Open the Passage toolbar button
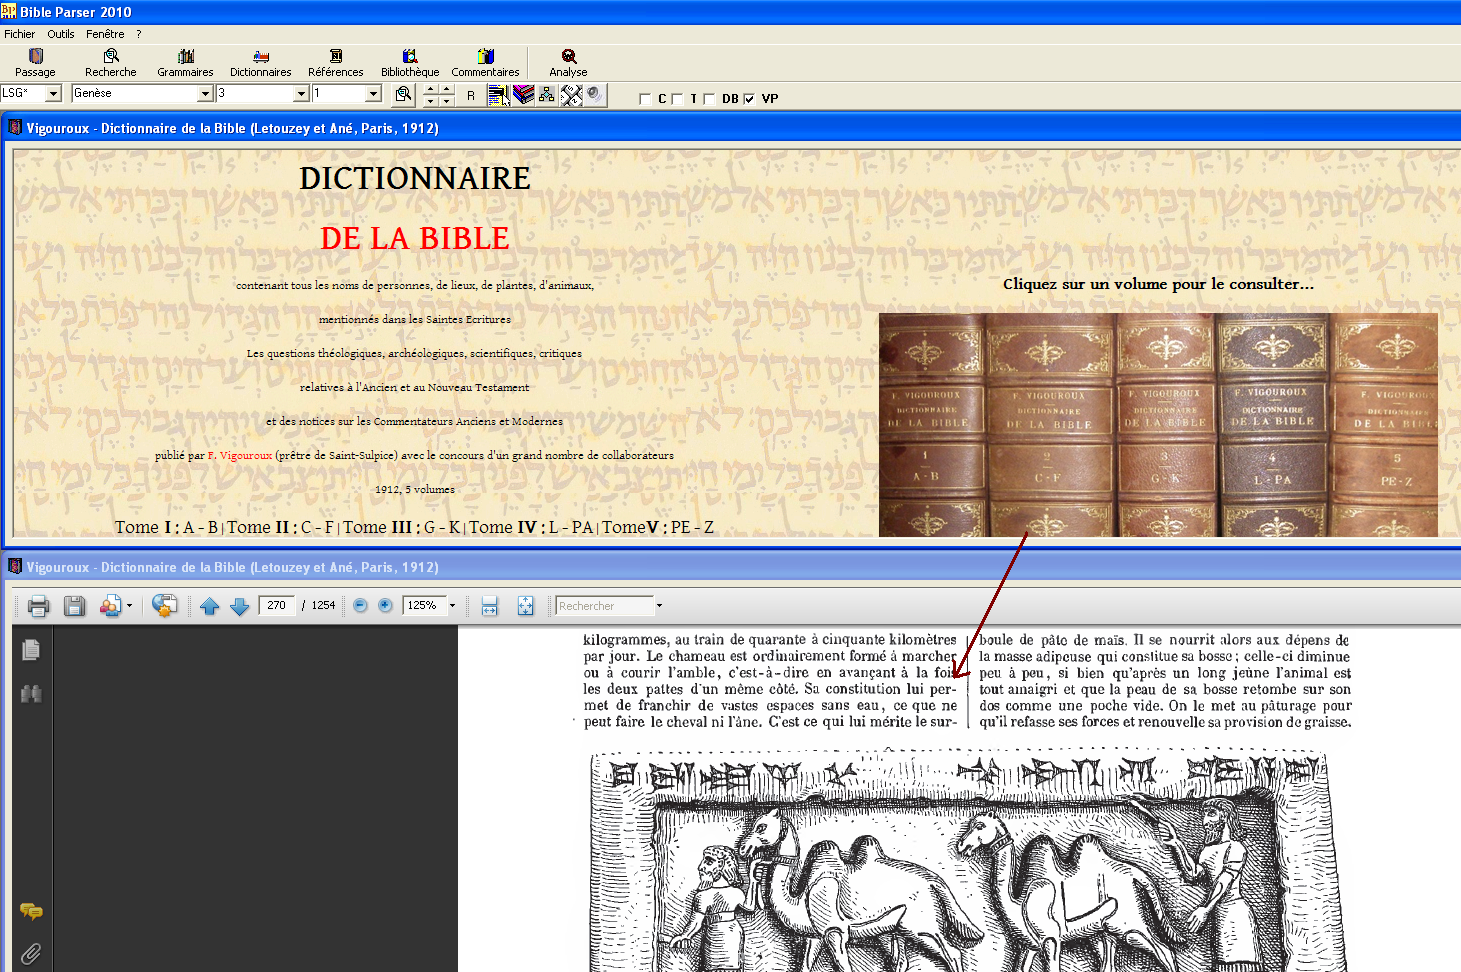1461x972 pixels. point(35,63)
